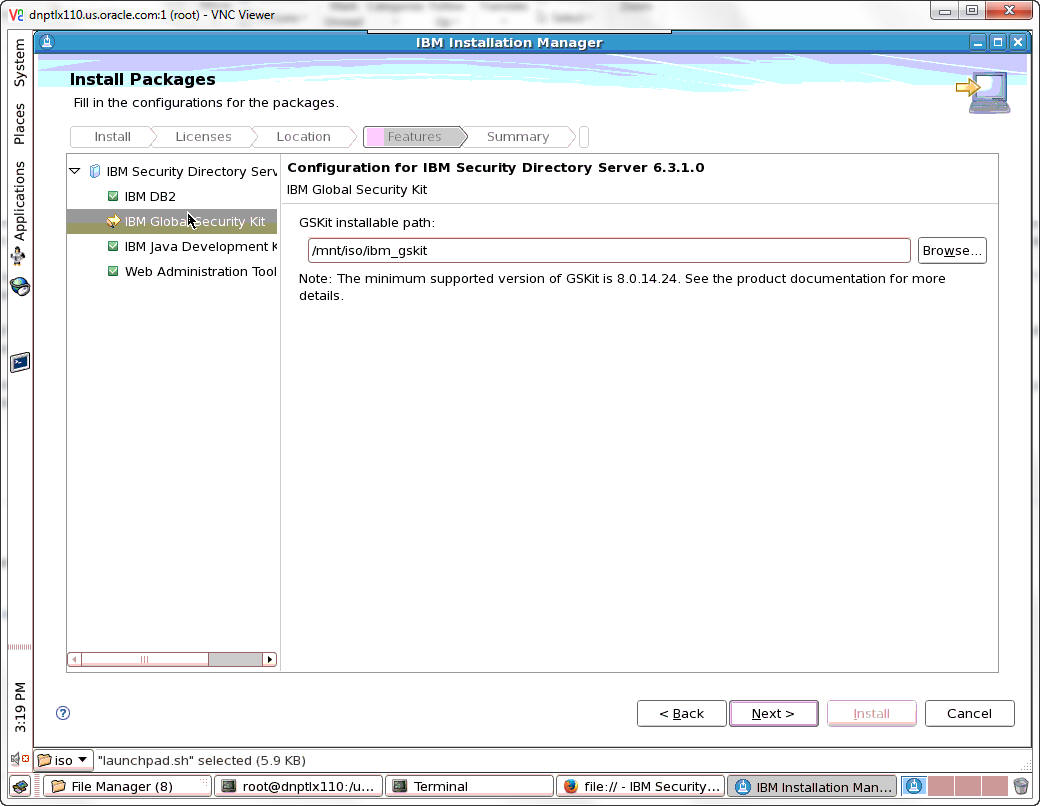The width and height of the screenshot is (1040, 806).
Task: Click the trash icon in the taskbar
Action: pyautogui.click(x=1021, y=787)
